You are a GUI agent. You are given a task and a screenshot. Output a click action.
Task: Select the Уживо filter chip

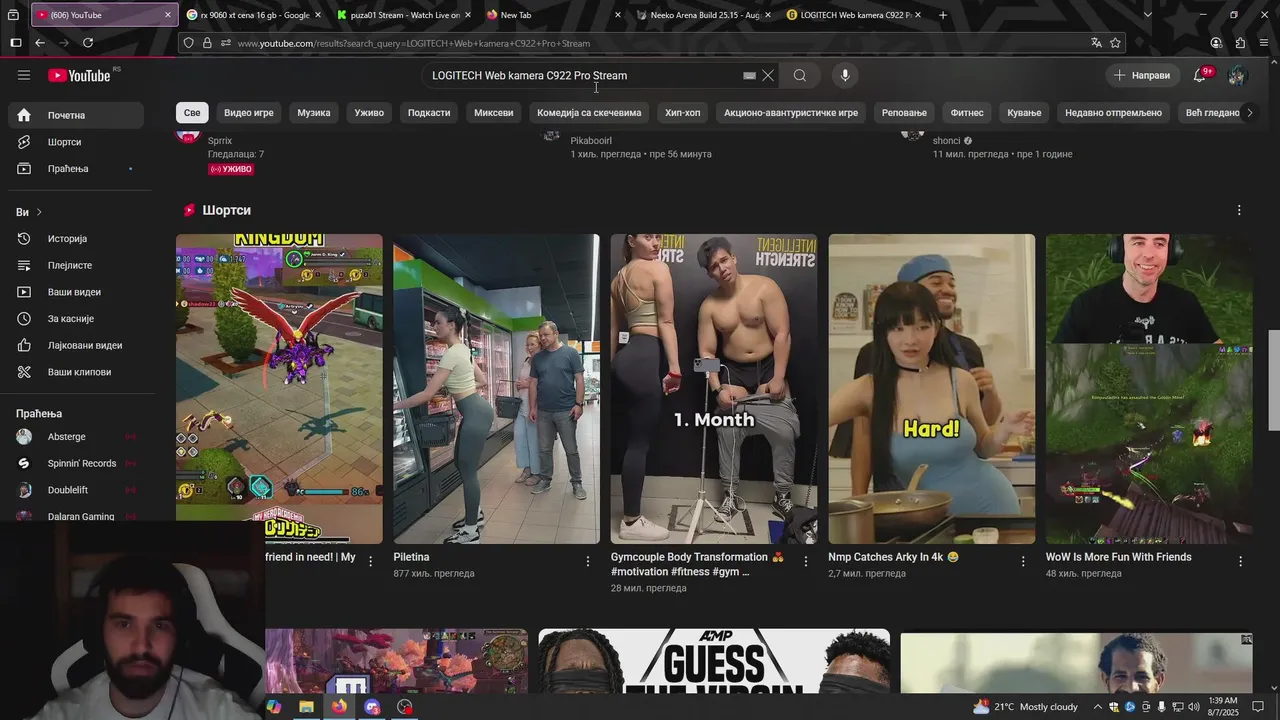[x=369, y=113]
